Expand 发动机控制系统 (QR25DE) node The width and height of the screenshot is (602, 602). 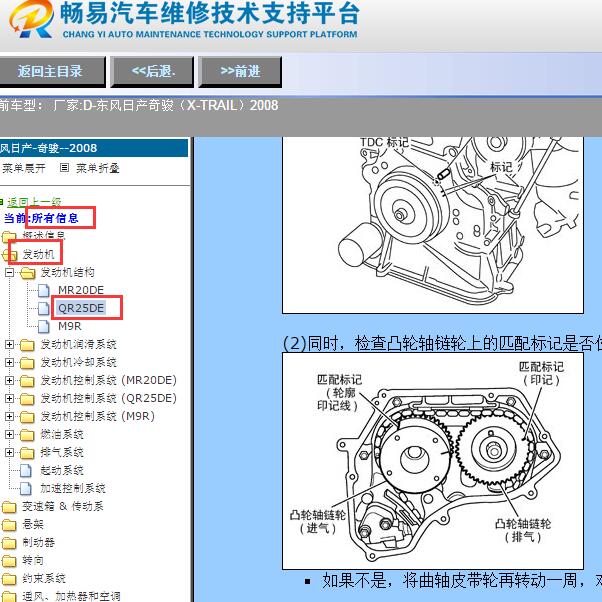pos(9,399)
